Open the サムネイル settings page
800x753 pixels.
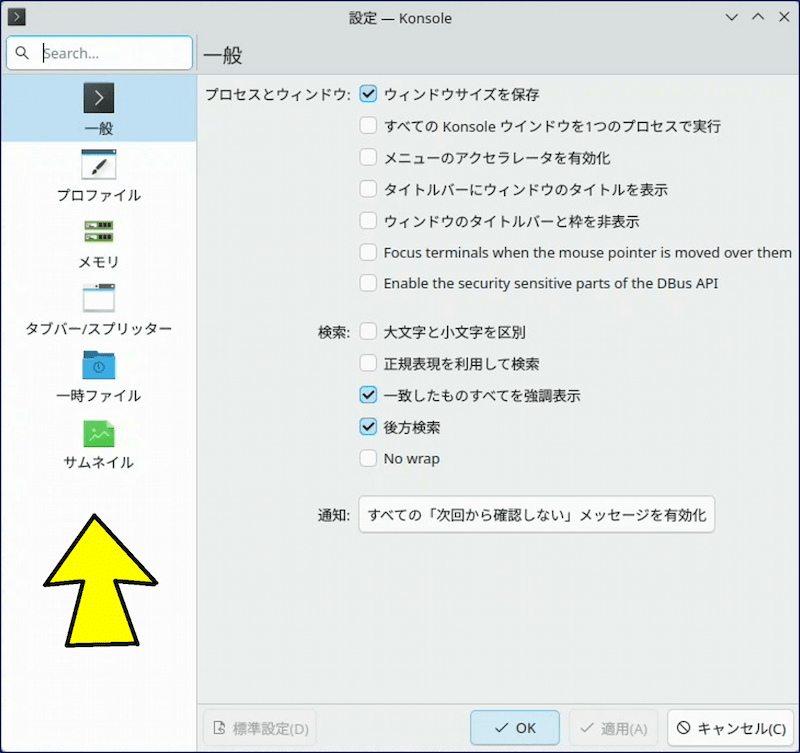click(98, 433)
